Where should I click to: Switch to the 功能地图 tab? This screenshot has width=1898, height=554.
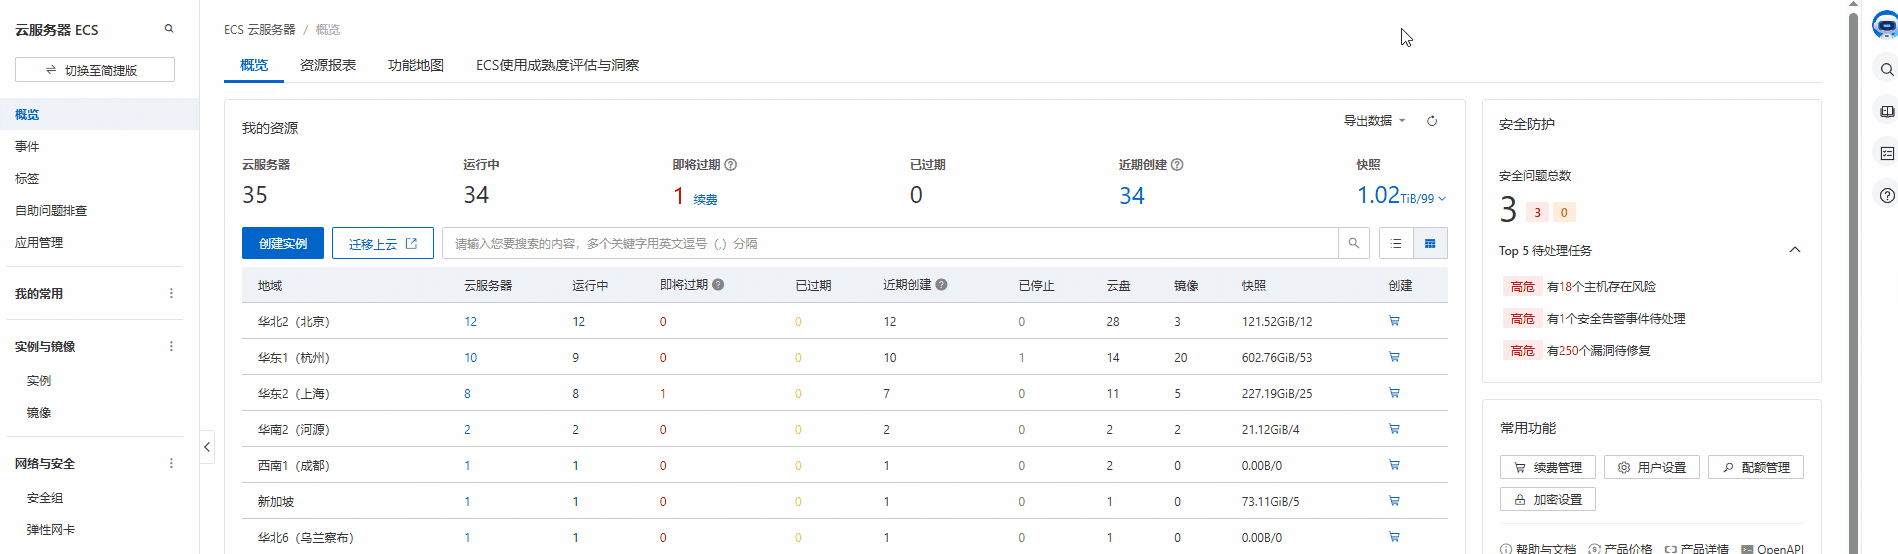[416, 65]
